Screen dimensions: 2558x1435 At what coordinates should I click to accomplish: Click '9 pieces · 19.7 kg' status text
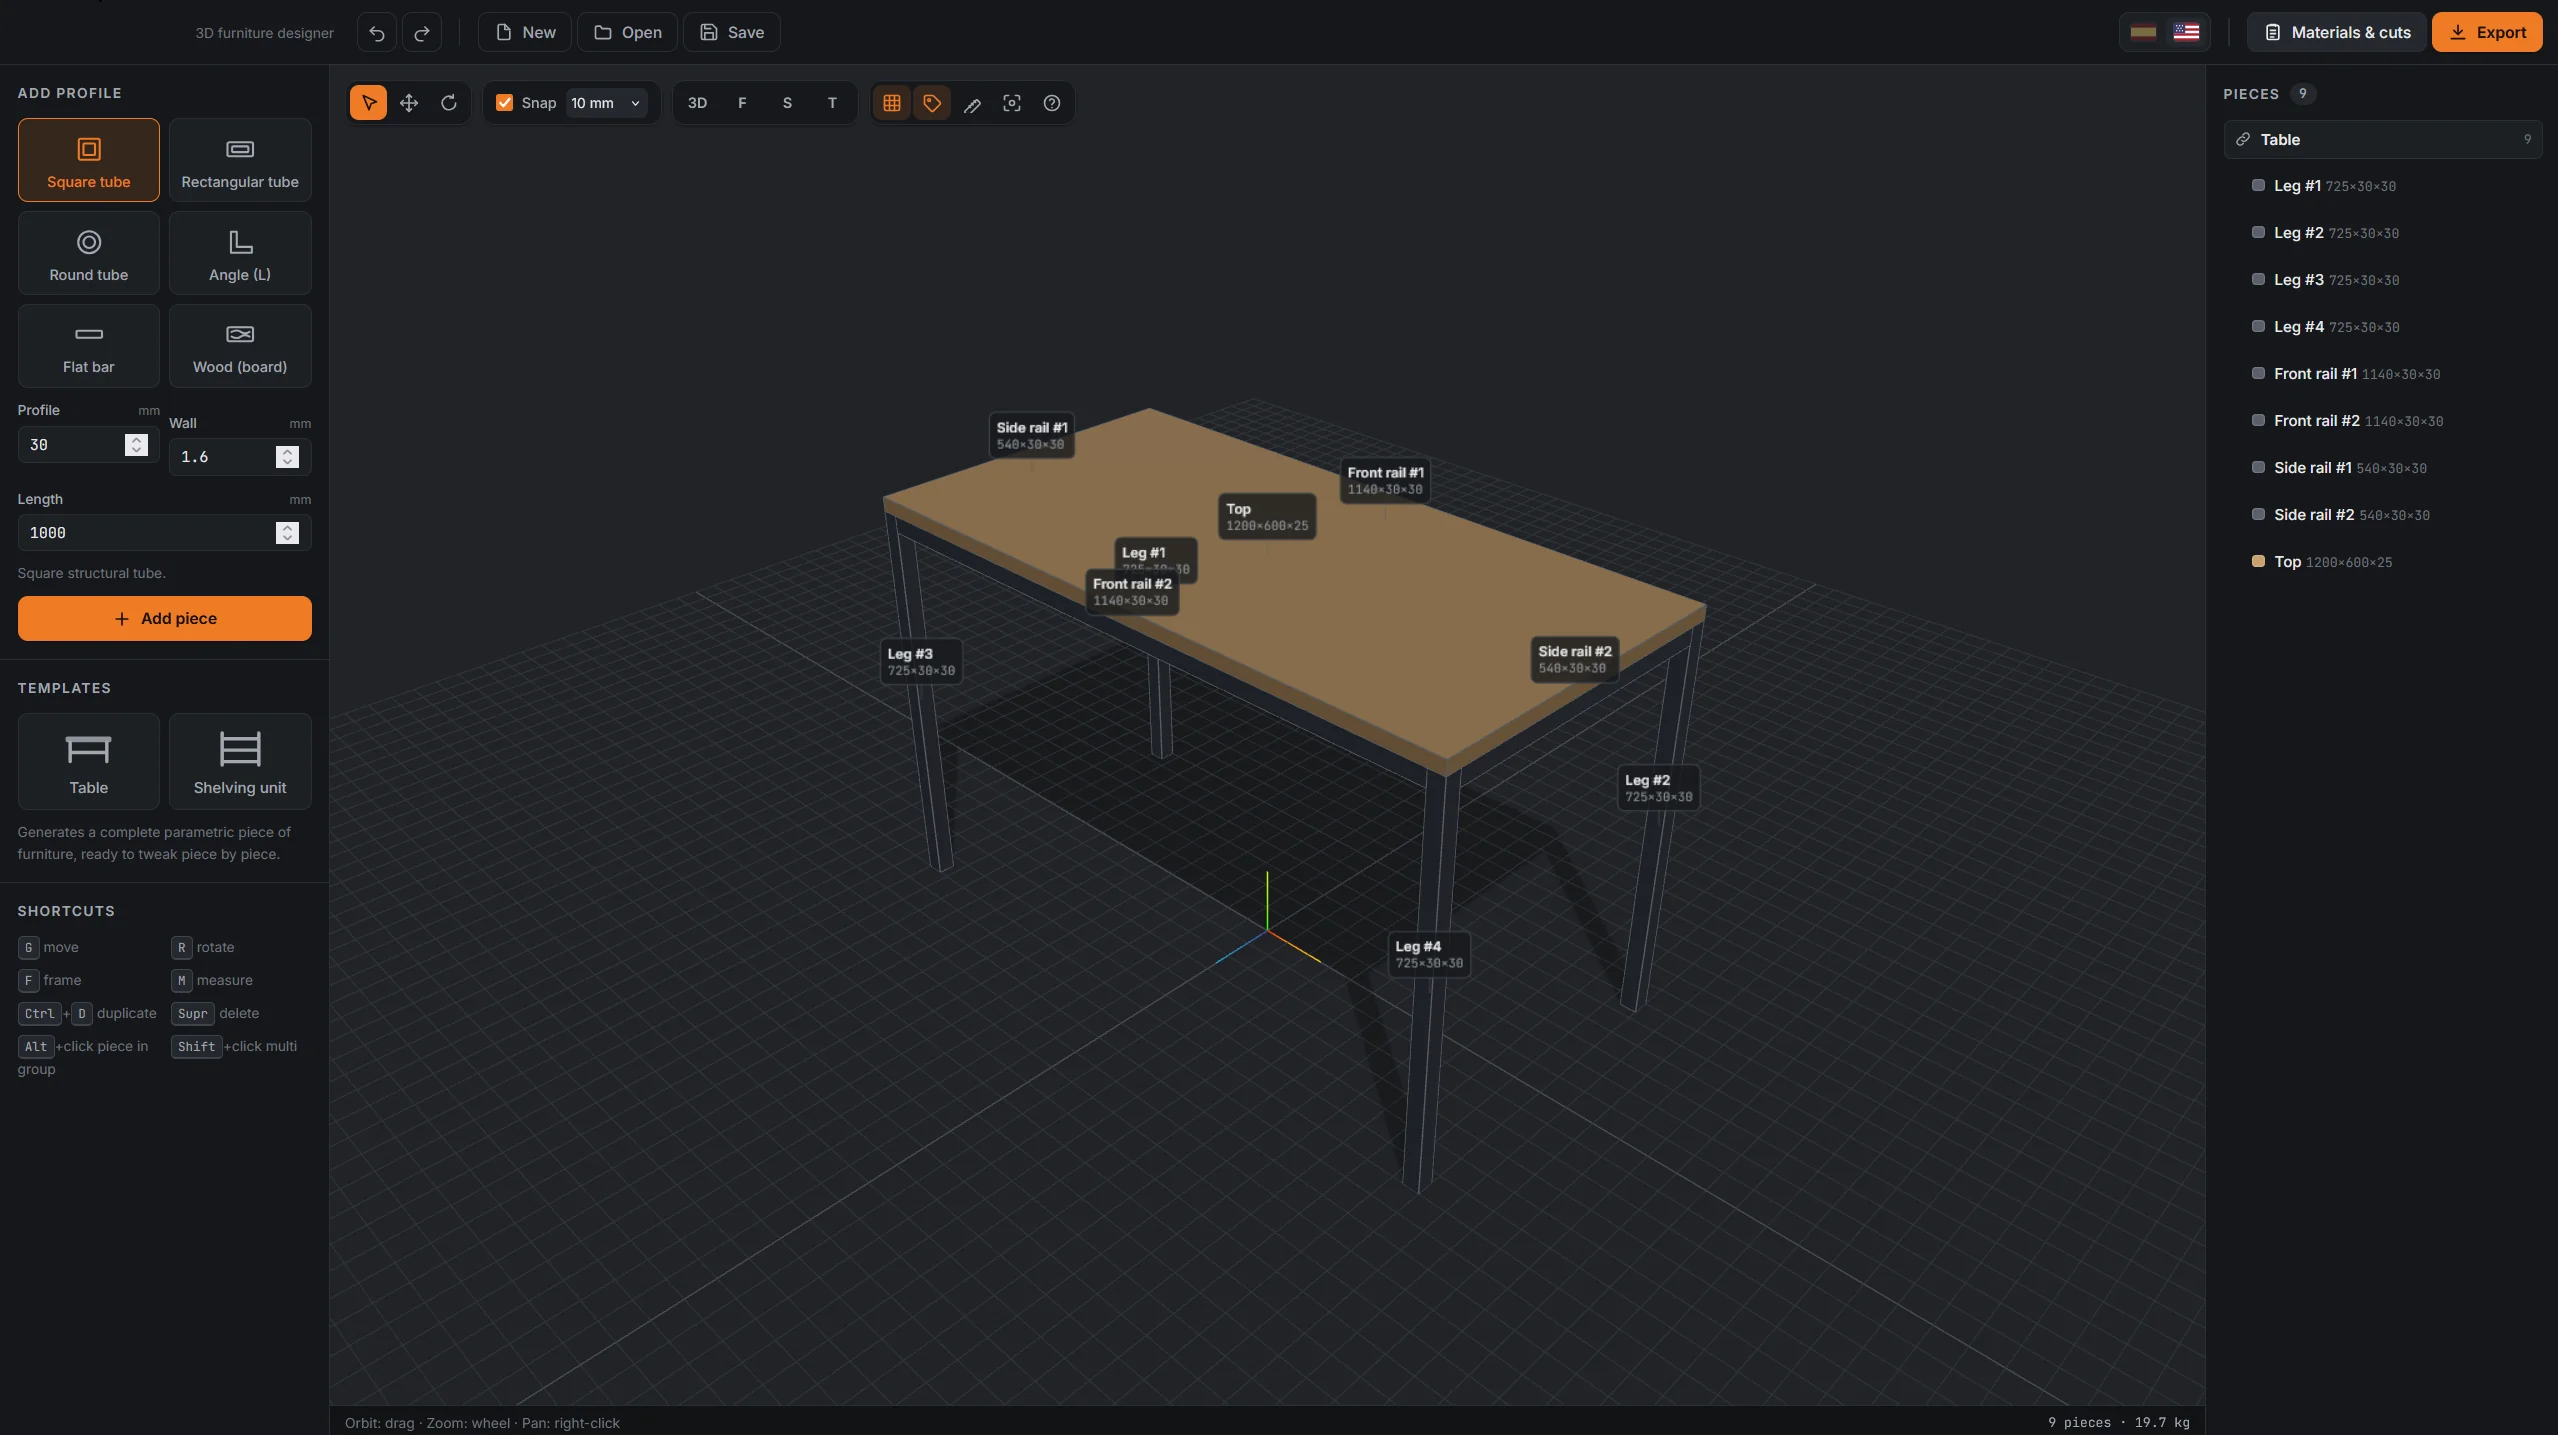2118,1422
